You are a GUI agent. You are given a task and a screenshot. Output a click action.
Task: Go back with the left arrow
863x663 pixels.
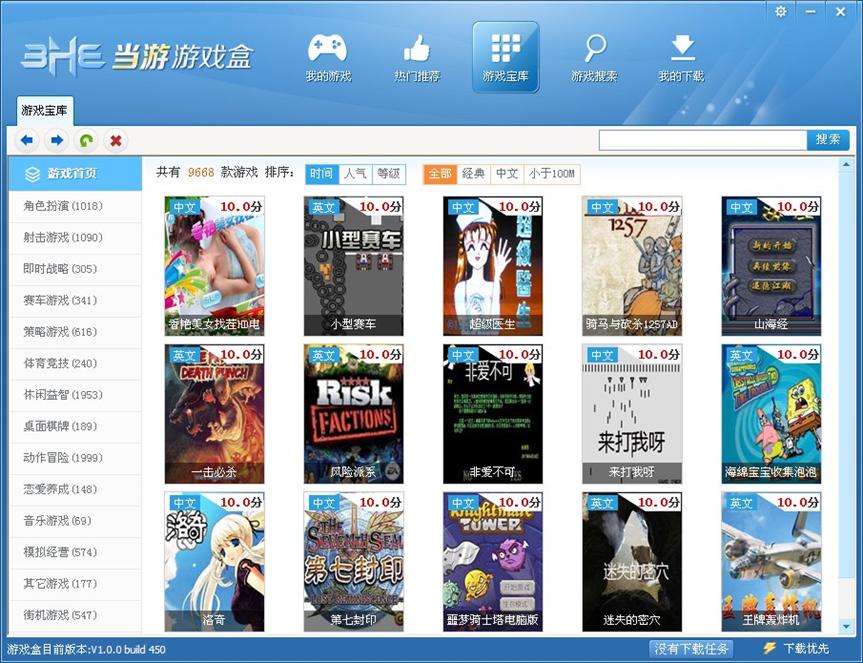26,140
